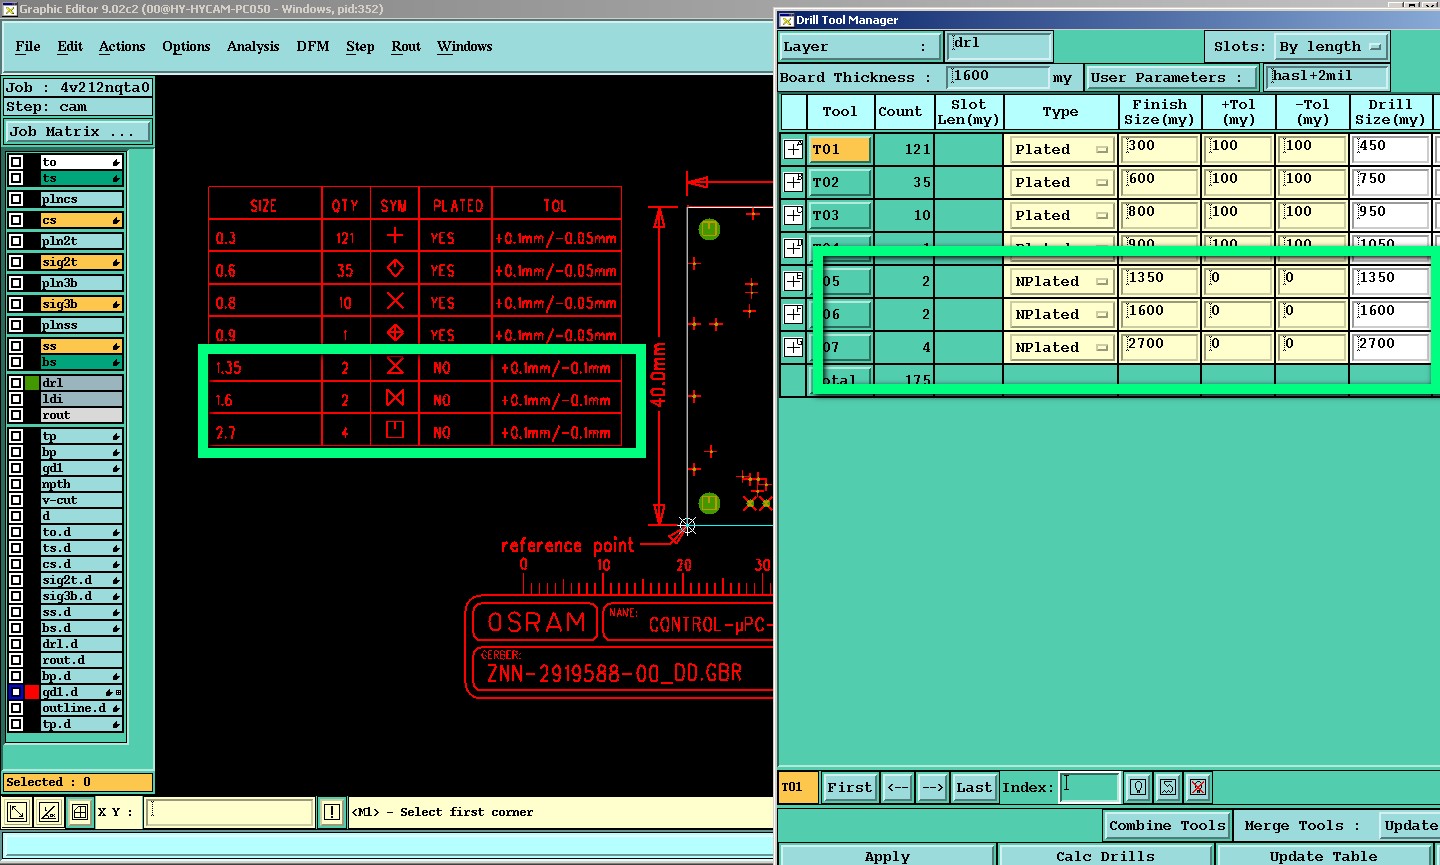Open the Edit menu
Viewport: 1440px width, 865px height.
pyautogui.click(x=70, y=47)
